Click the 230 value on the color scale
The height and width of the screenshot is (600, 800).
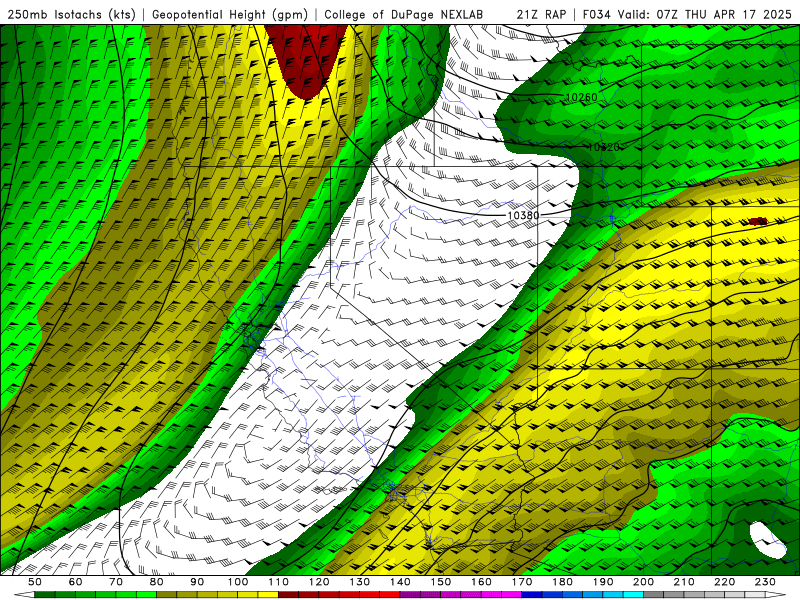pos(765,582)
